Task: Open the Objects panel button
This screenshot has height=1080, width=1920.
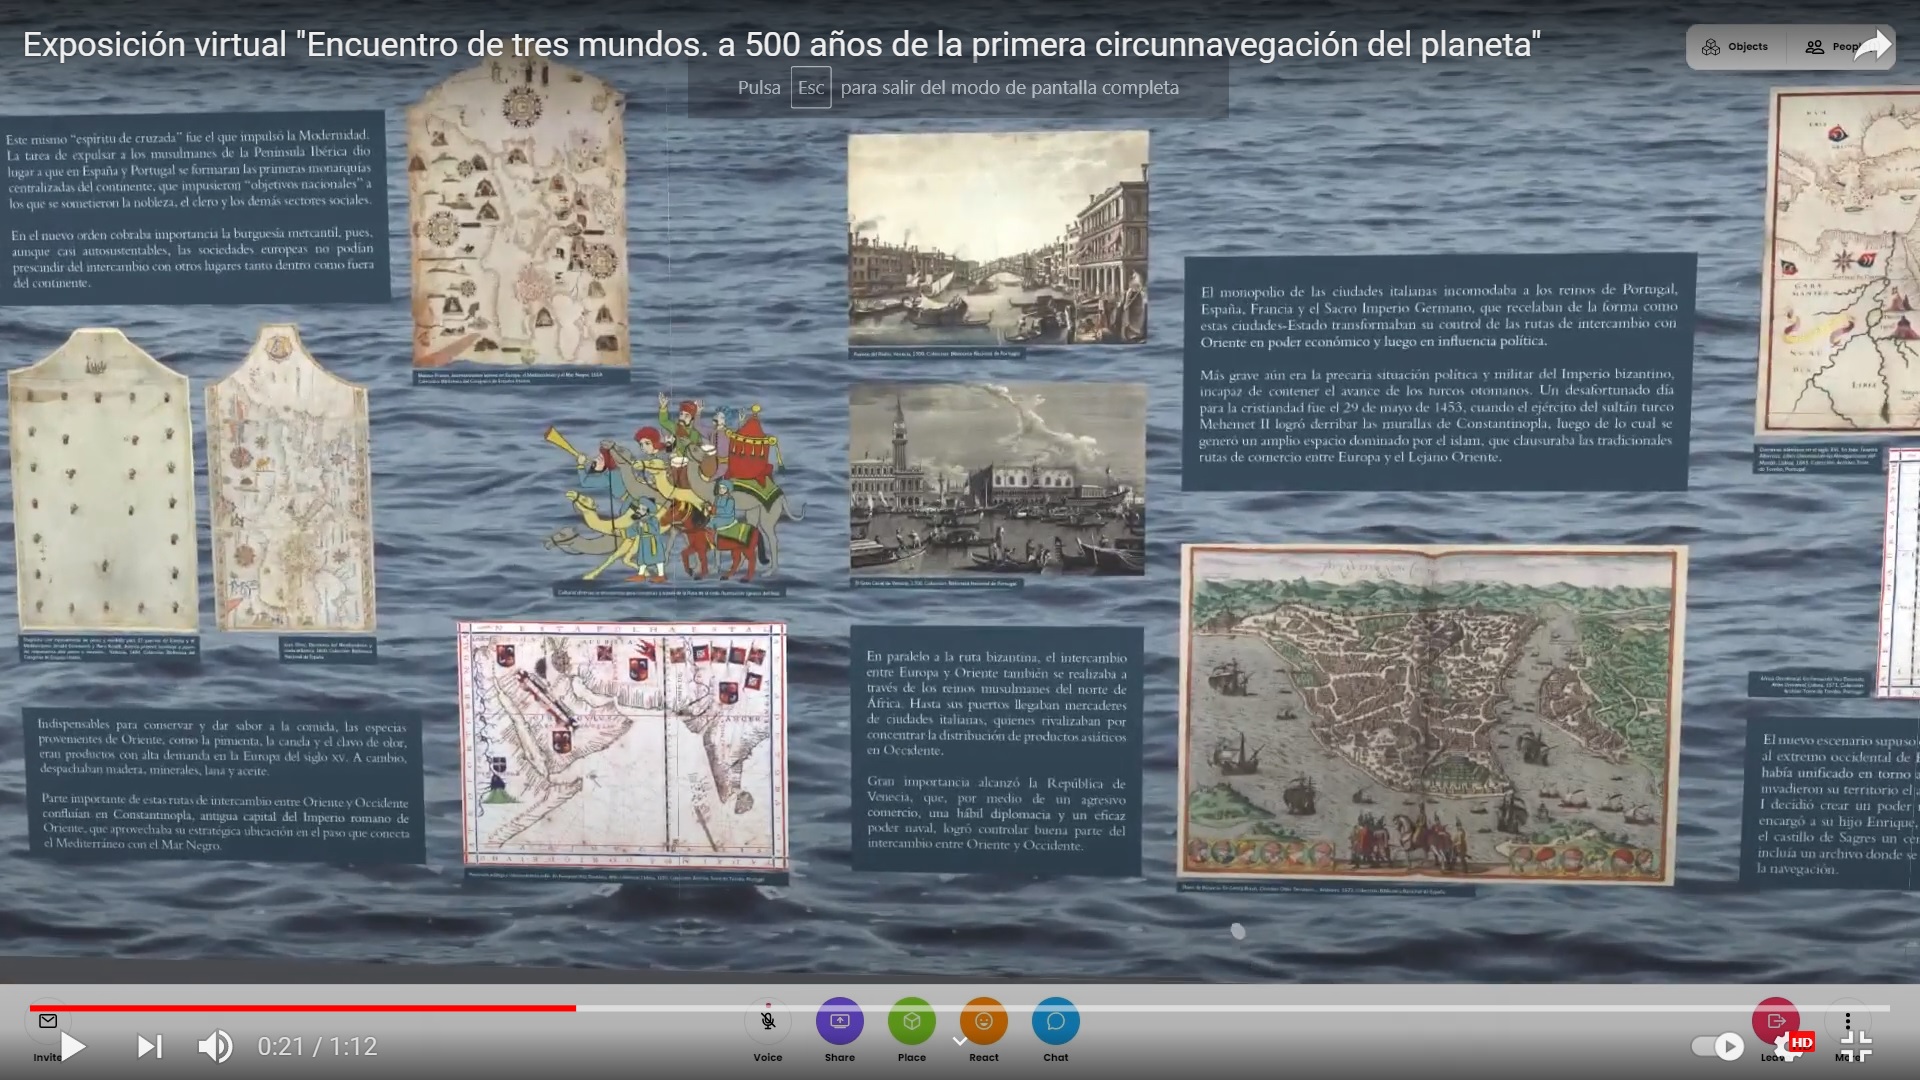Action: tap(1735, 47)
